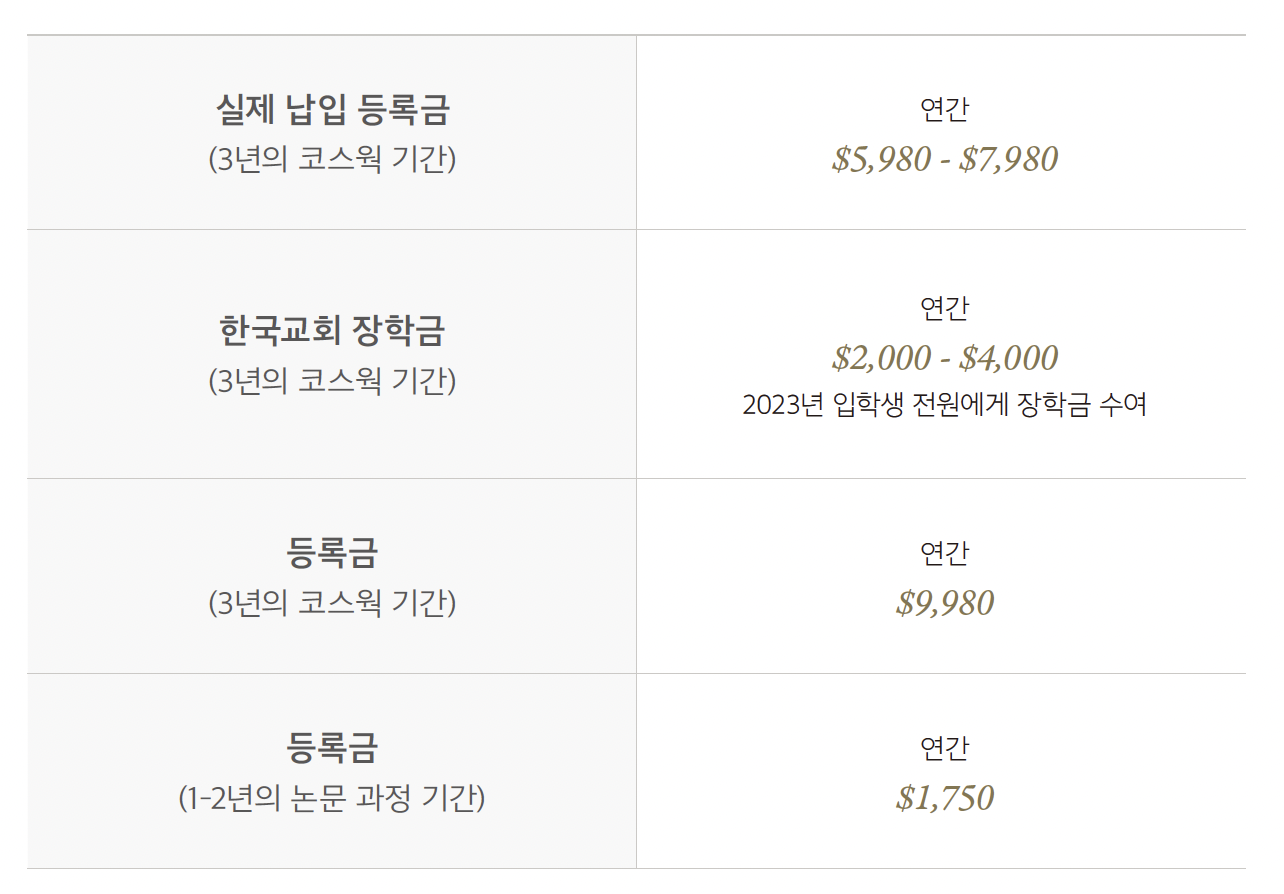Viewport: 1284px width, 894px height.
Task: Click the '2023년 입학생 전원에게 장학금 수여' note
Action: pos(944,405)
